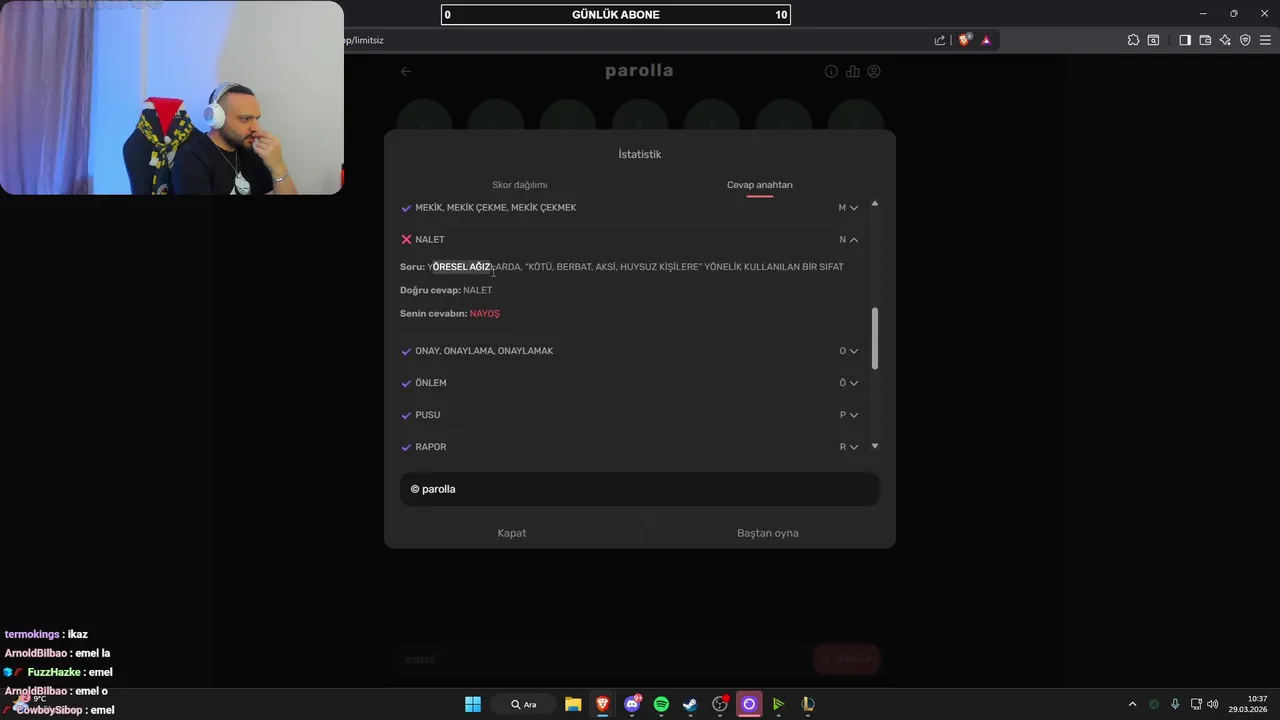This screenshot has height=720, width=1280.
Task: Click the RAPOR answer text
Action: pos(431,447)
